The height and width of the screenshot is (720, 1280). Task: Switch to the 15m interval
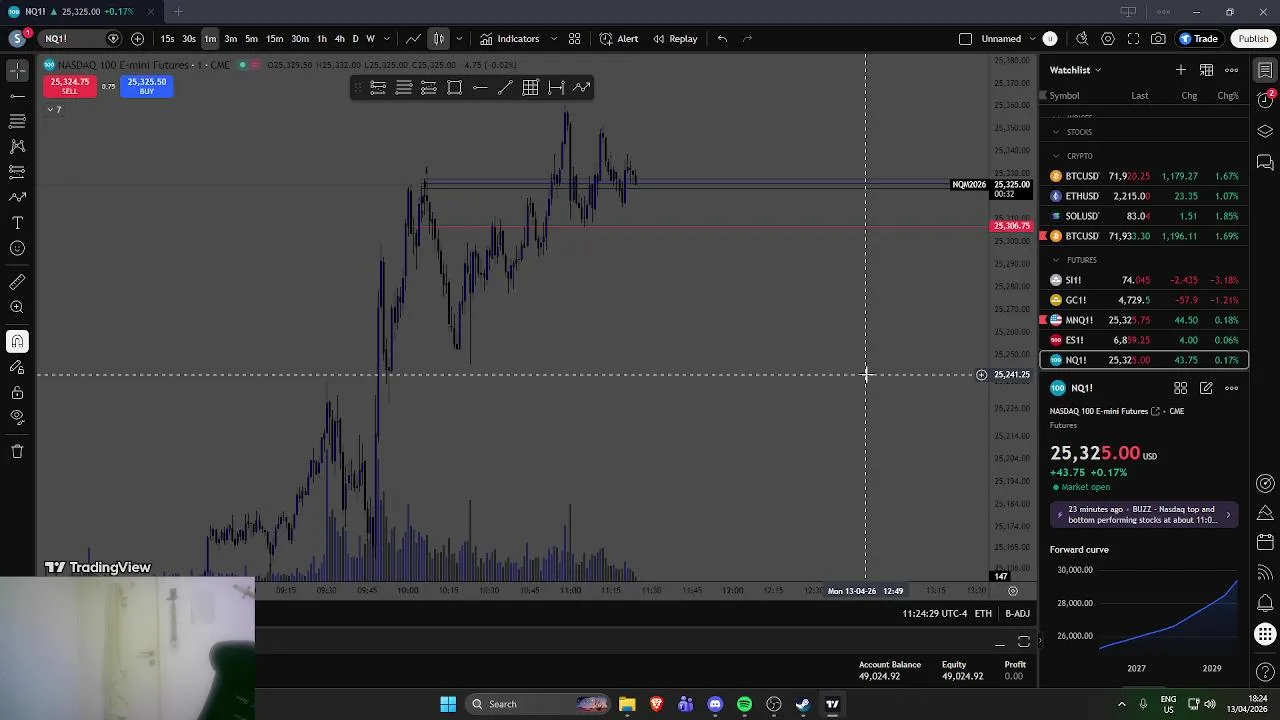[274, 39]
